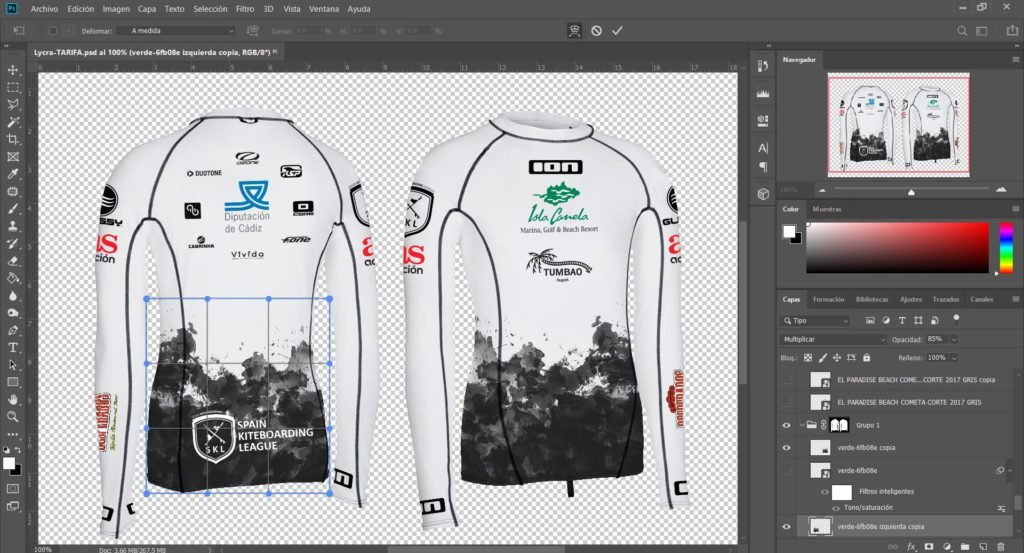Hide the Grupo 1 layer group

click(786, 425)
